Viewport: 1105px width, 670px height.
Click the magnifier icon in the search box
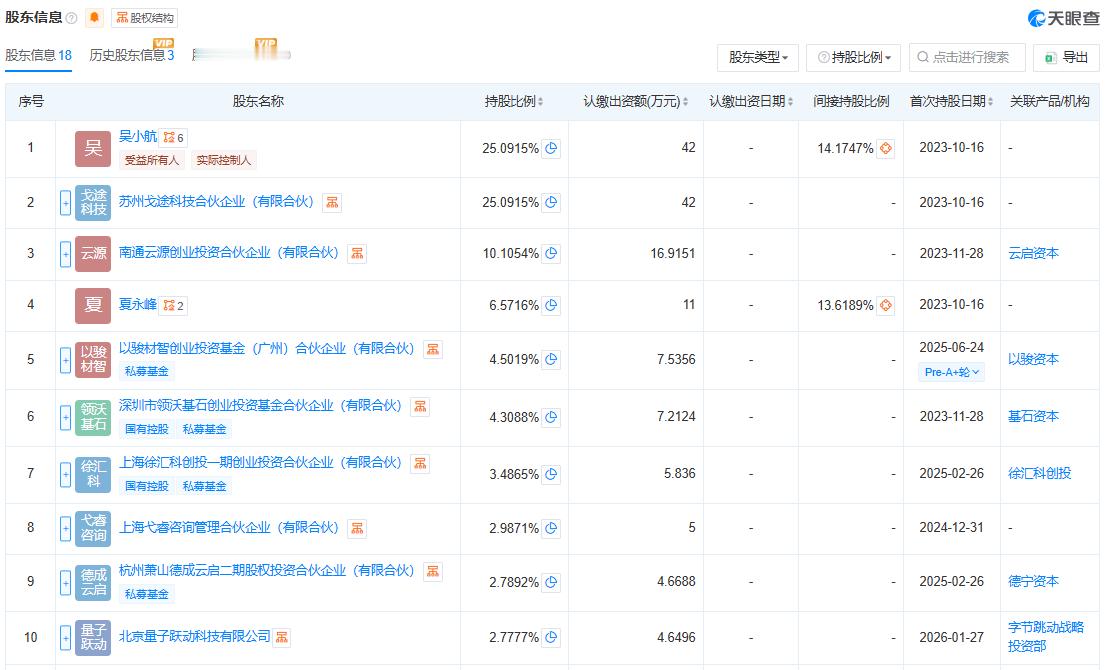click(x=921, y=57)
